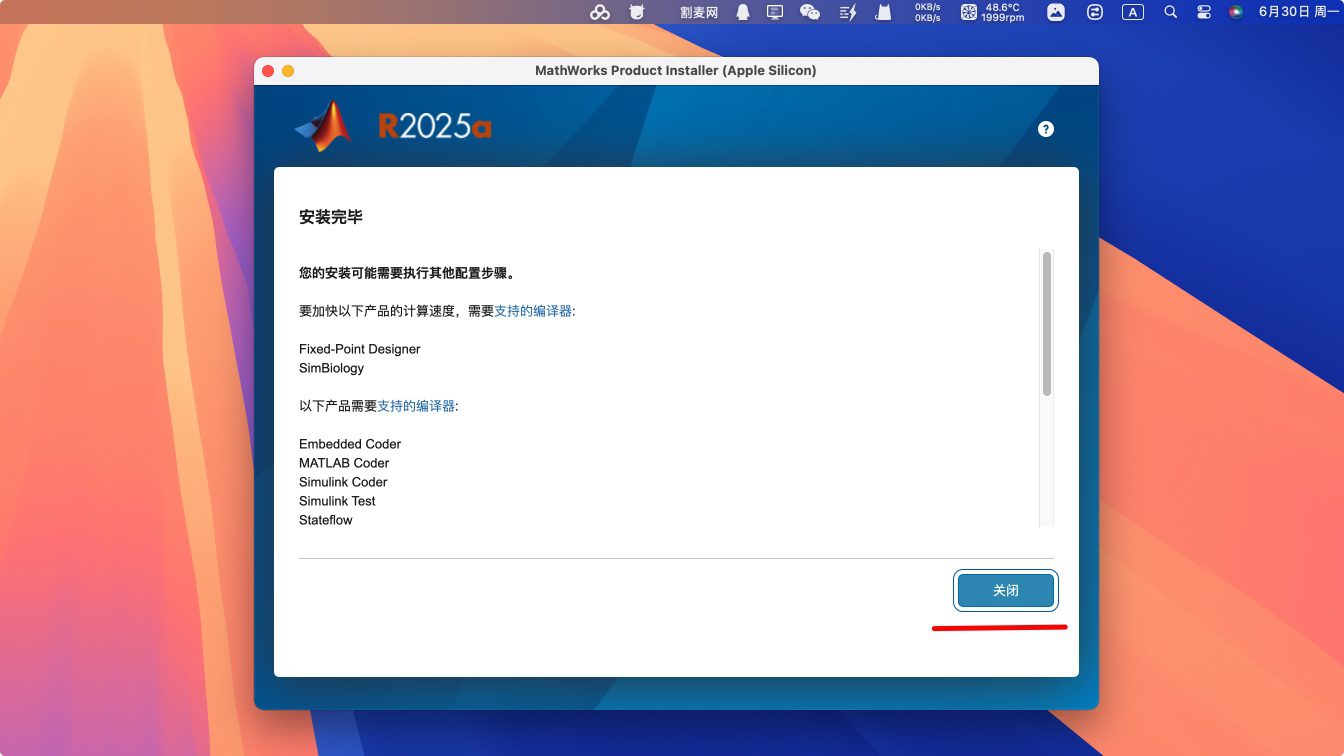This screenshot has height=756, width=1344.
Task: Minimize the installer with the yellow button
Action: 288,71
